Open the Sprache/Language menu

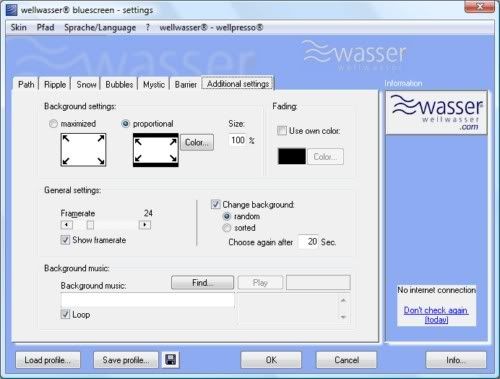tap(100, 27)
